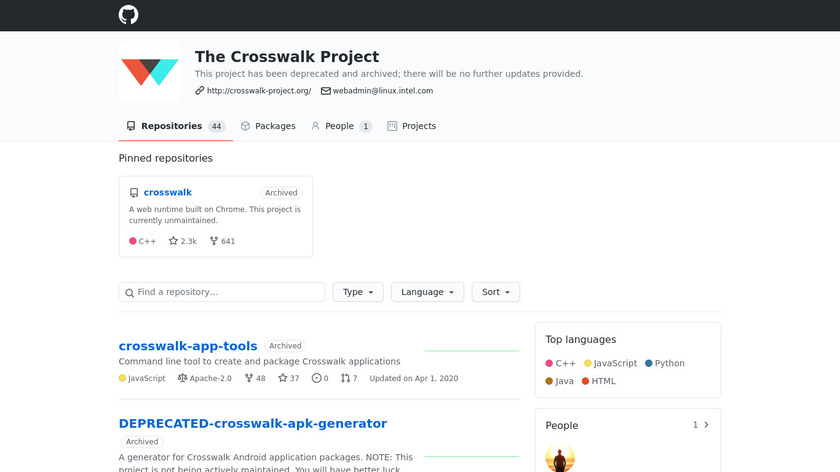Open the crosswalk-project.org website link
Image resolution: width=840 pixels, height=472 pixels.
258,91
